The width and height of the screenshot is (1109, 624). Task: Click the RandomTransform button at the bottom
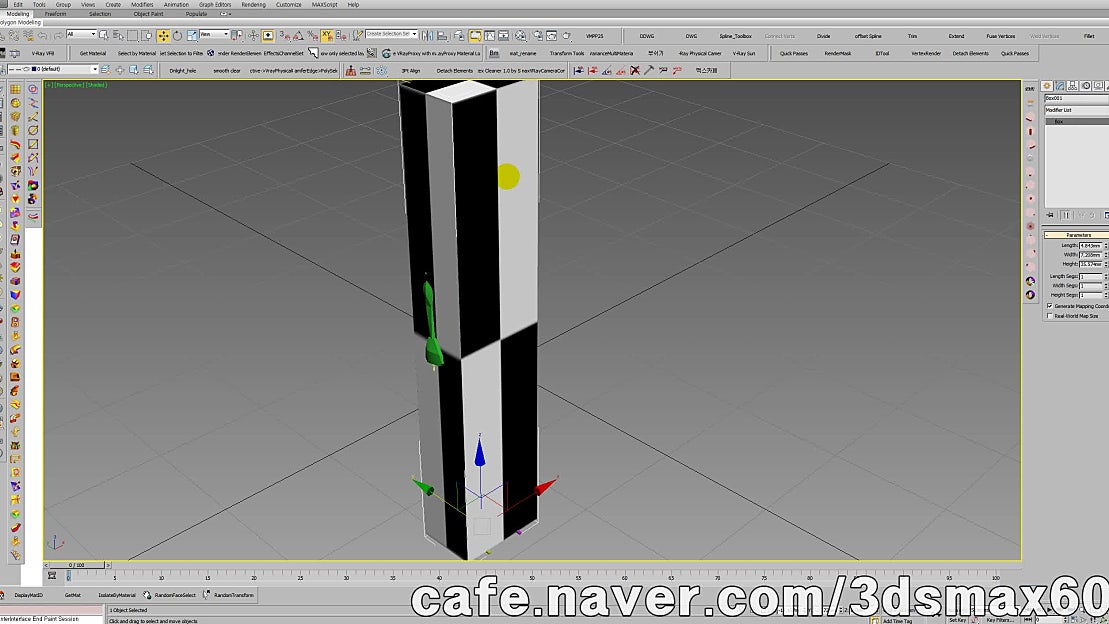234,593
